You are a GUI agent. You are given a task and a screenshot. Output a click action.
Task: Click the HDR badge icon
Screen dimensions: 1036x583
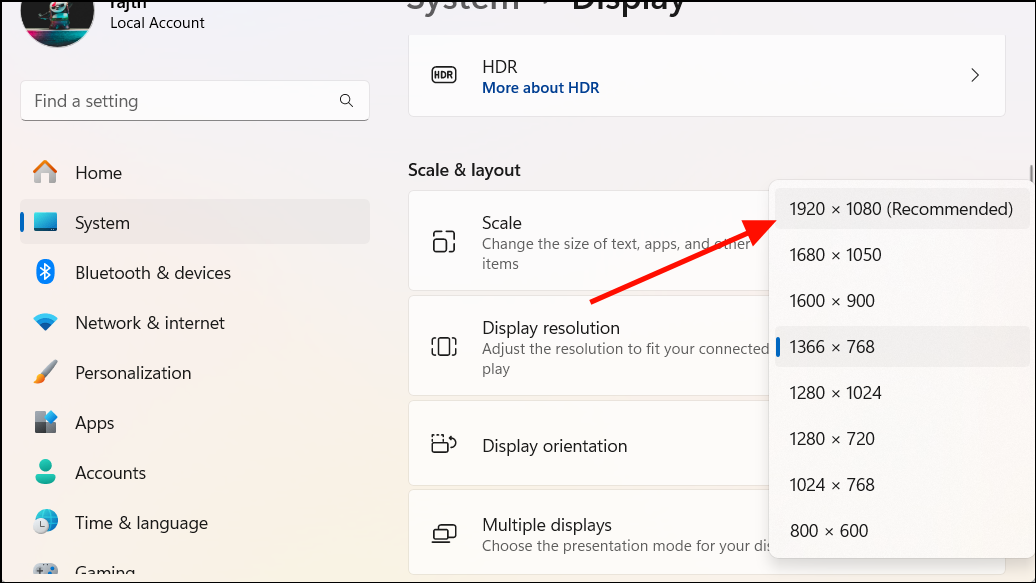[443, 74]
